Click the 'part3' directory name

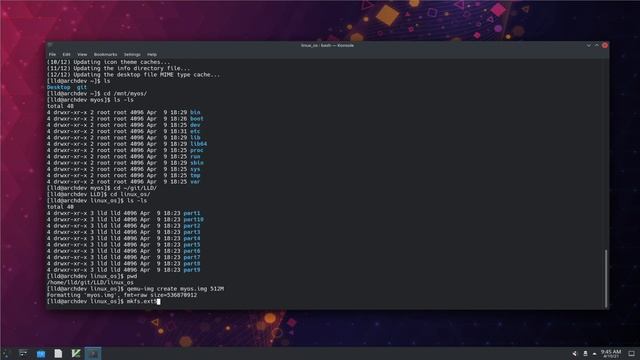pyautogui.click(x=192, y=232)
